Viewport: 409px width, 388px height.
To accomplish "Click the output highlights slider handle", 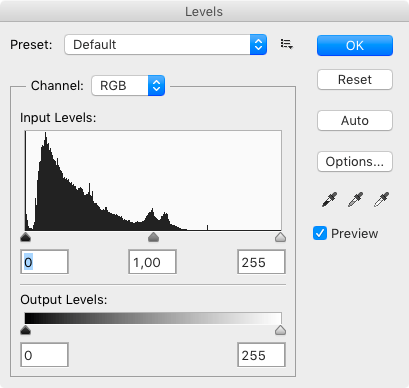I will (281, 330).
